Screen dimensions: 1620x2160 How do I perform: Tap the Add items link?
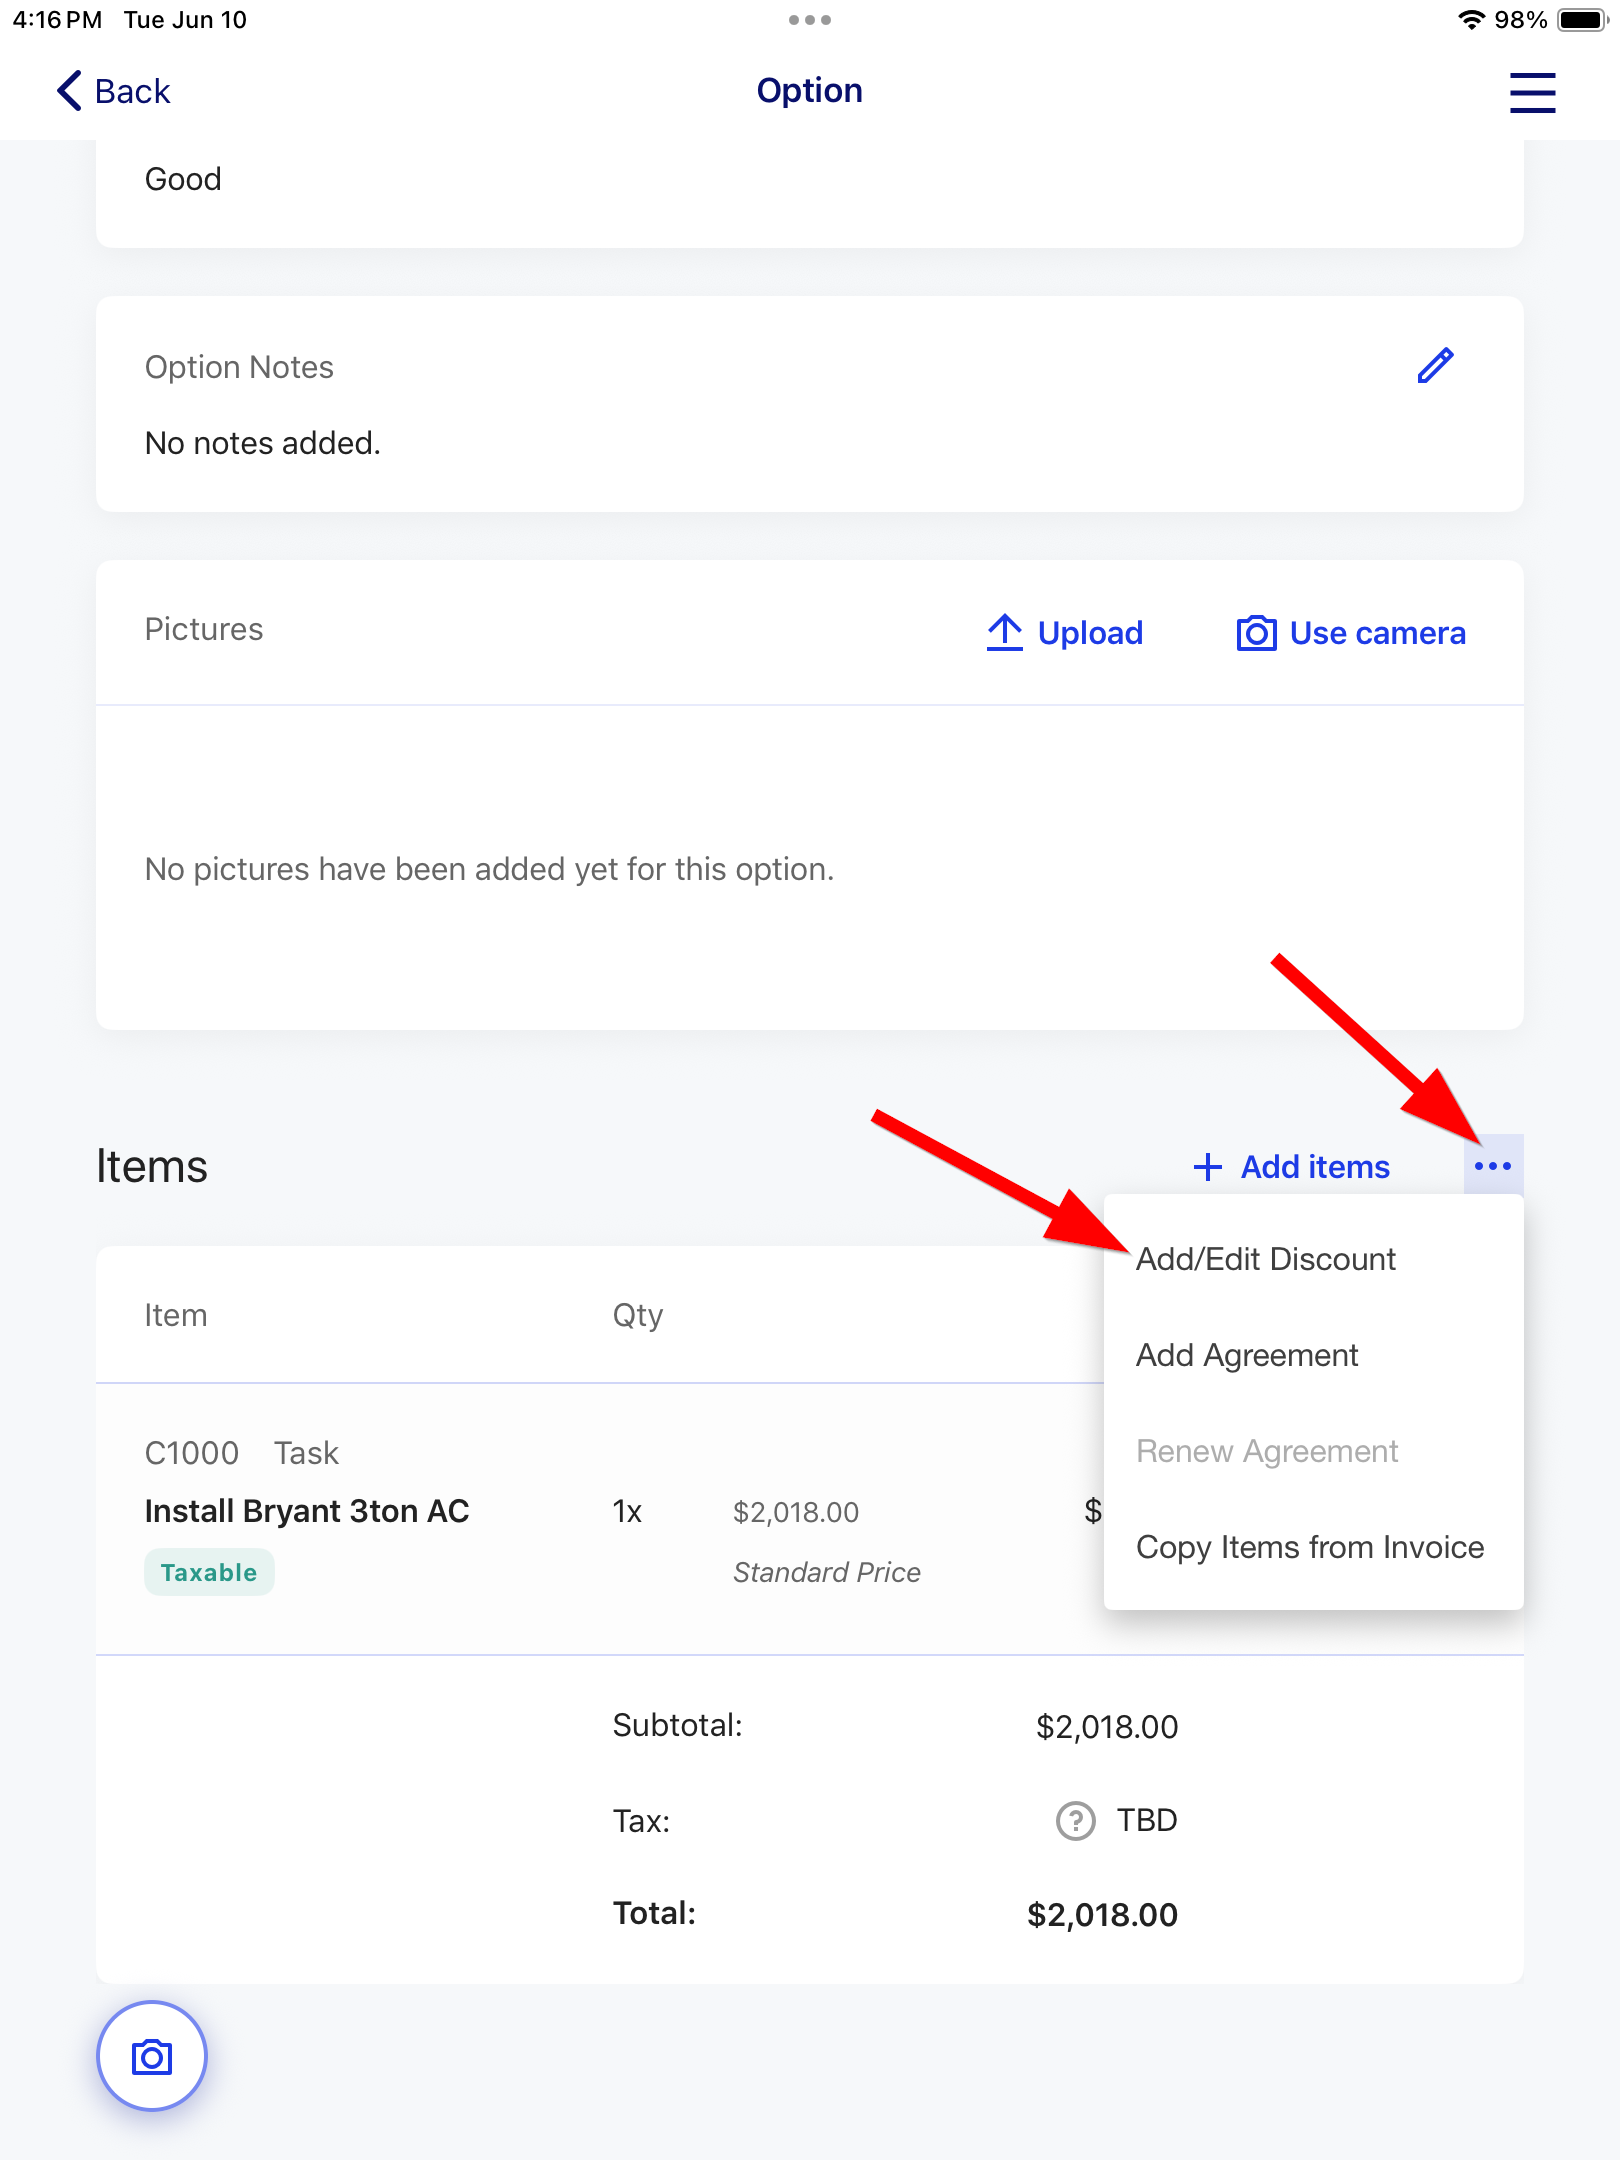click(x=1315, y=1167)
